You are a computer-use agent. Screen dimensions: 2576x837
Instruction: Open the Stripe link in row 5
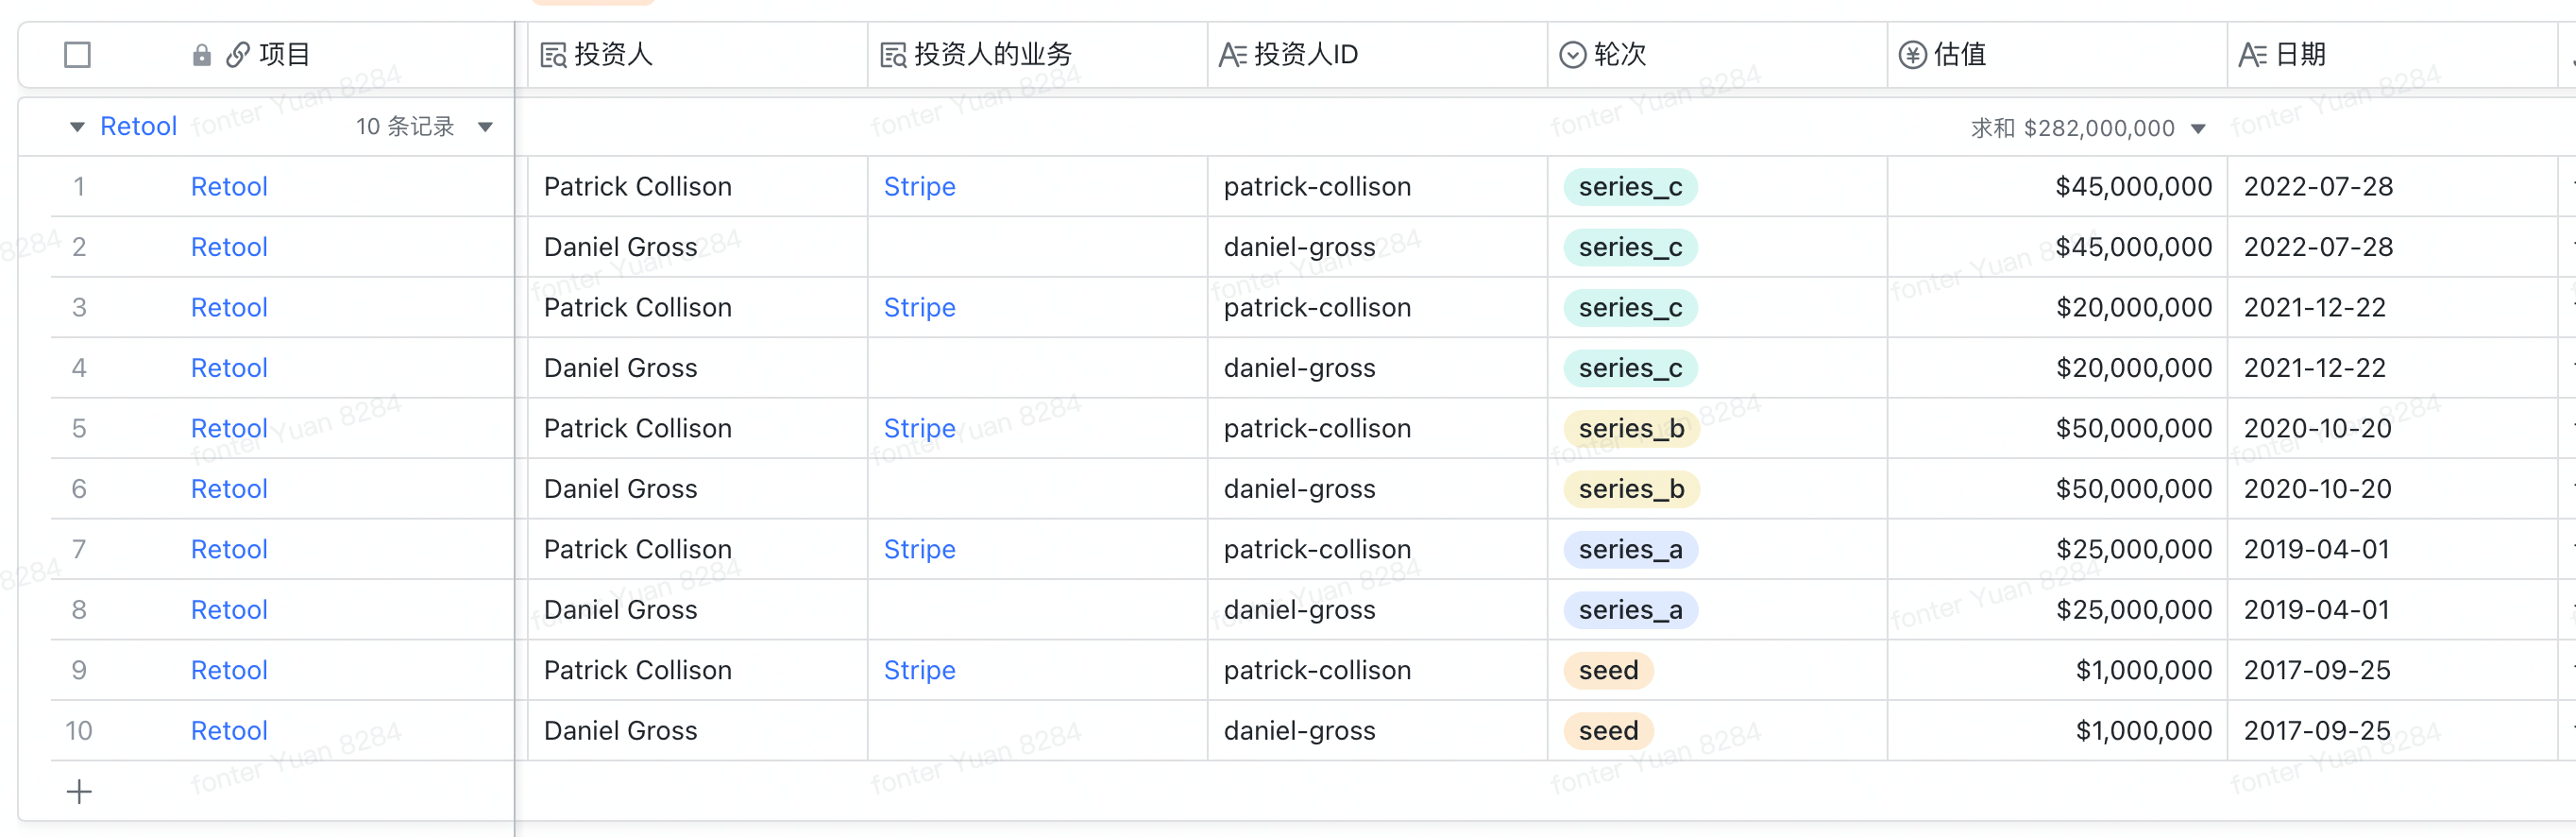[x=919, y=429]
